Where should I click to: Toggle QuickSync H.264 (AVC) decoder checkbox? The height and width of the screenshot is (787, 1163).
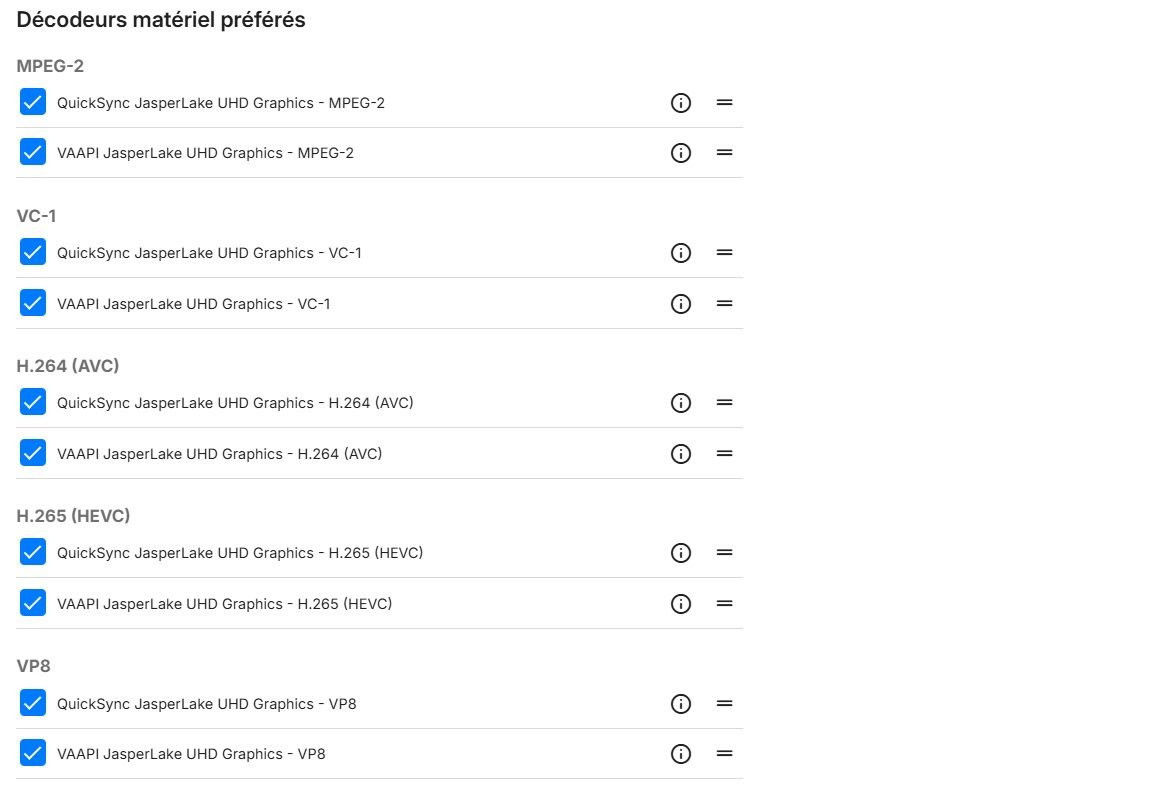33,403
